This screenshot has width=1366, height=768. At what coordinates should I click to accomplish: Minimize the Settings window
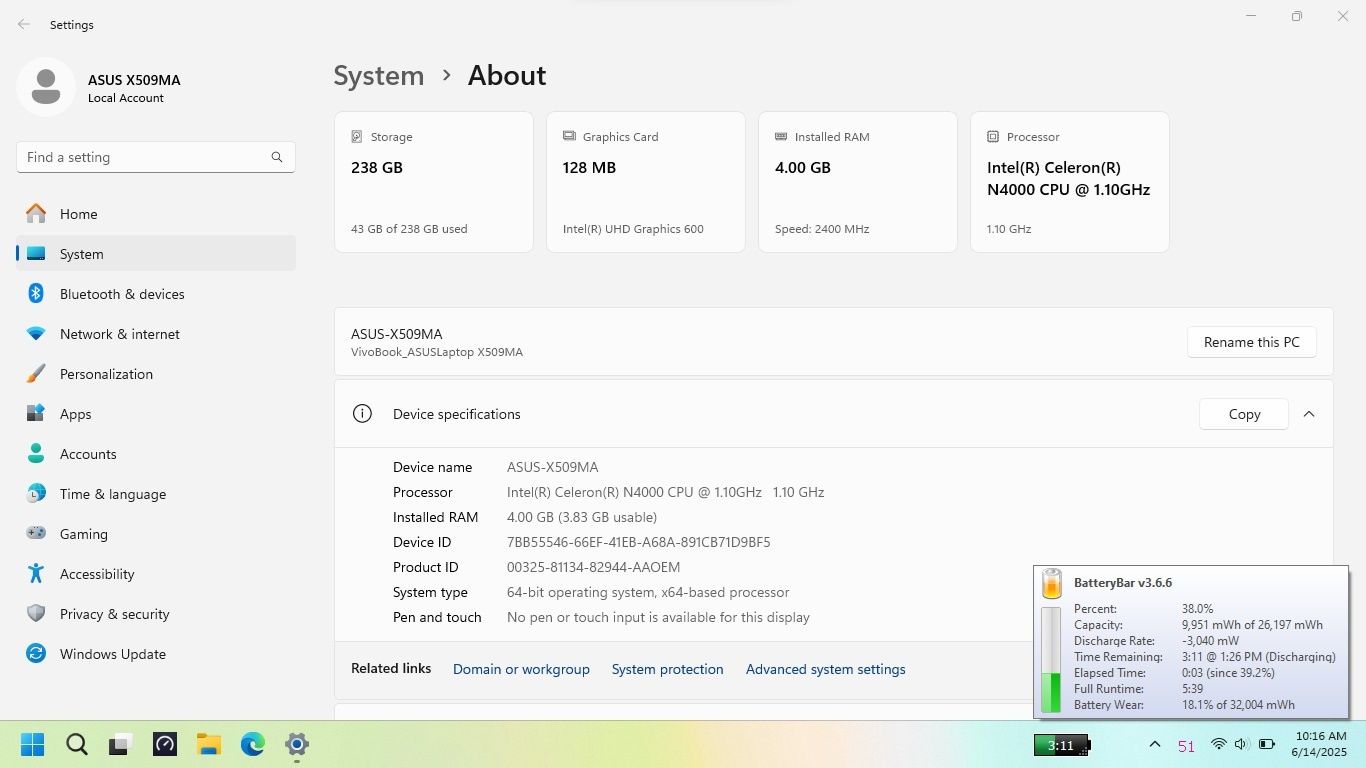[1251, 16]
